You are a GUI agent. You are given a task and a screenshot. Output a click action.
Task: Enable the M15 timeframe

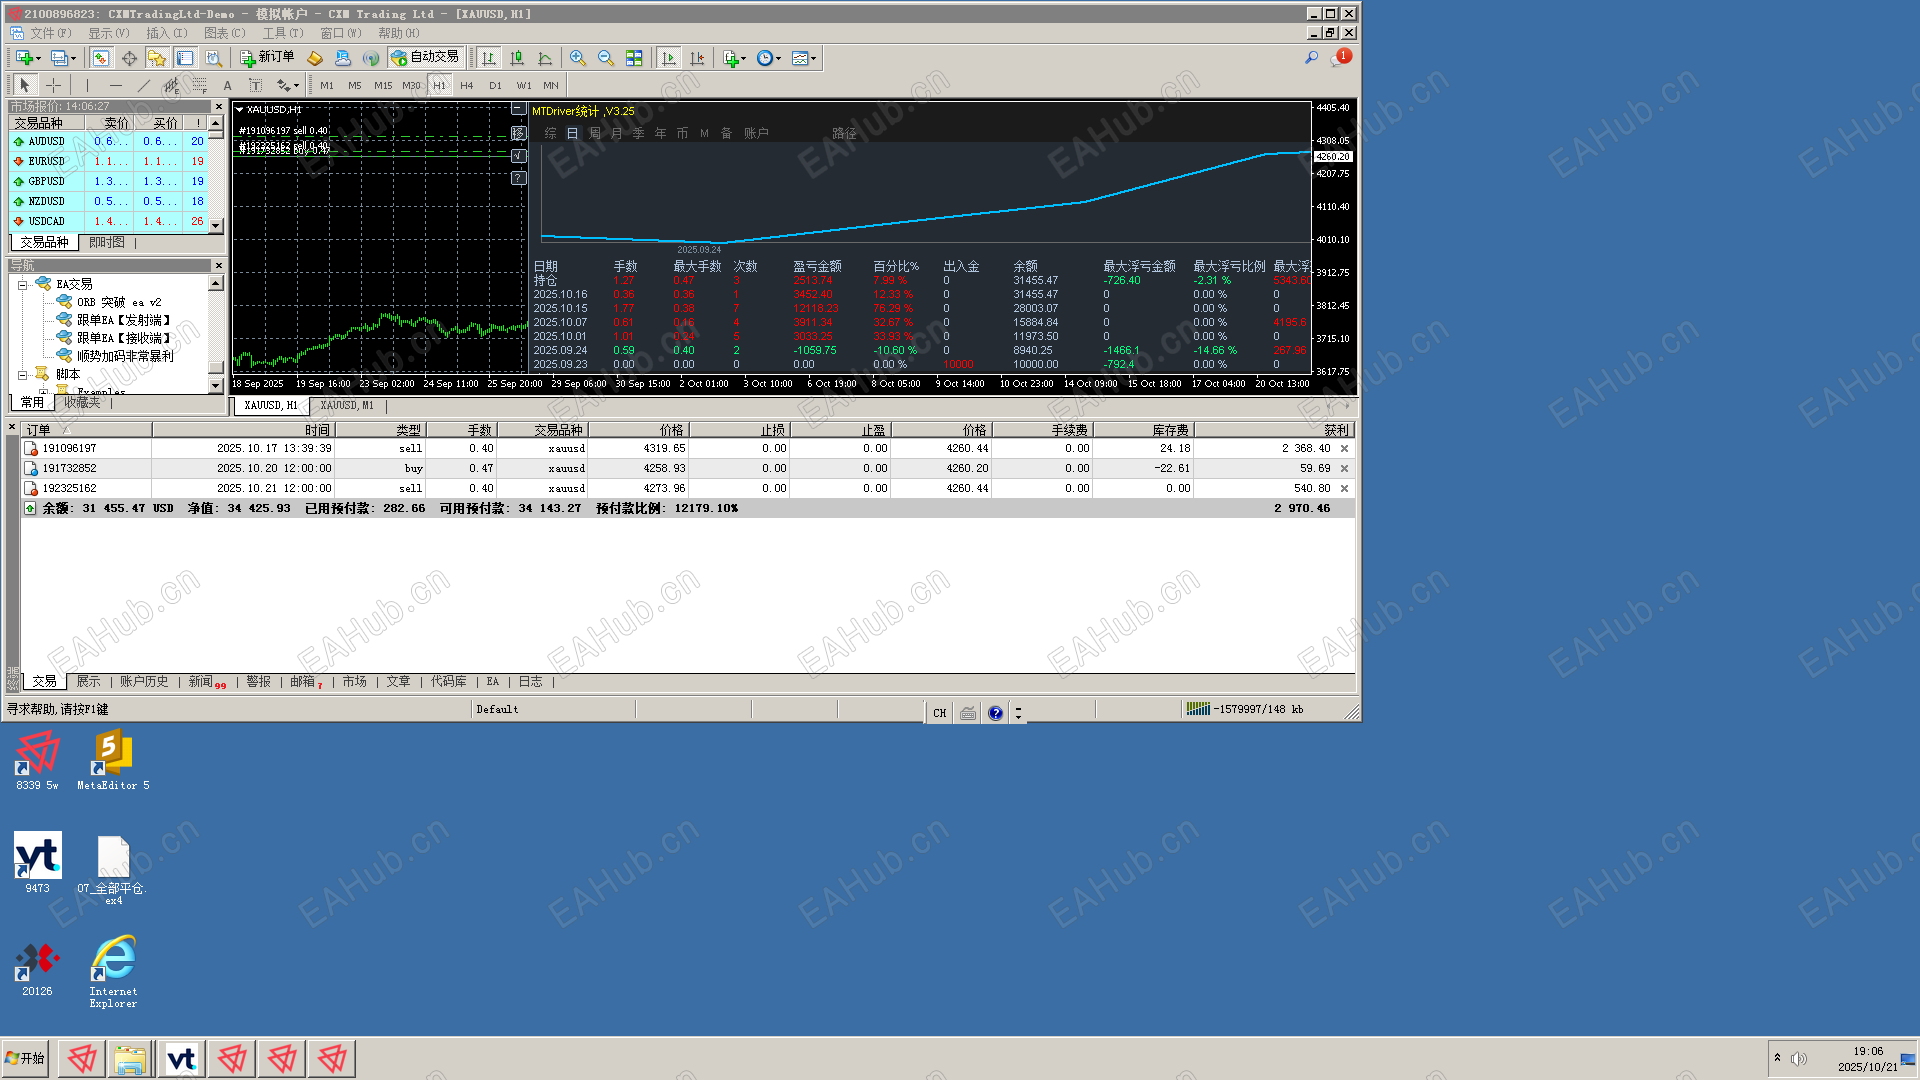383,85
